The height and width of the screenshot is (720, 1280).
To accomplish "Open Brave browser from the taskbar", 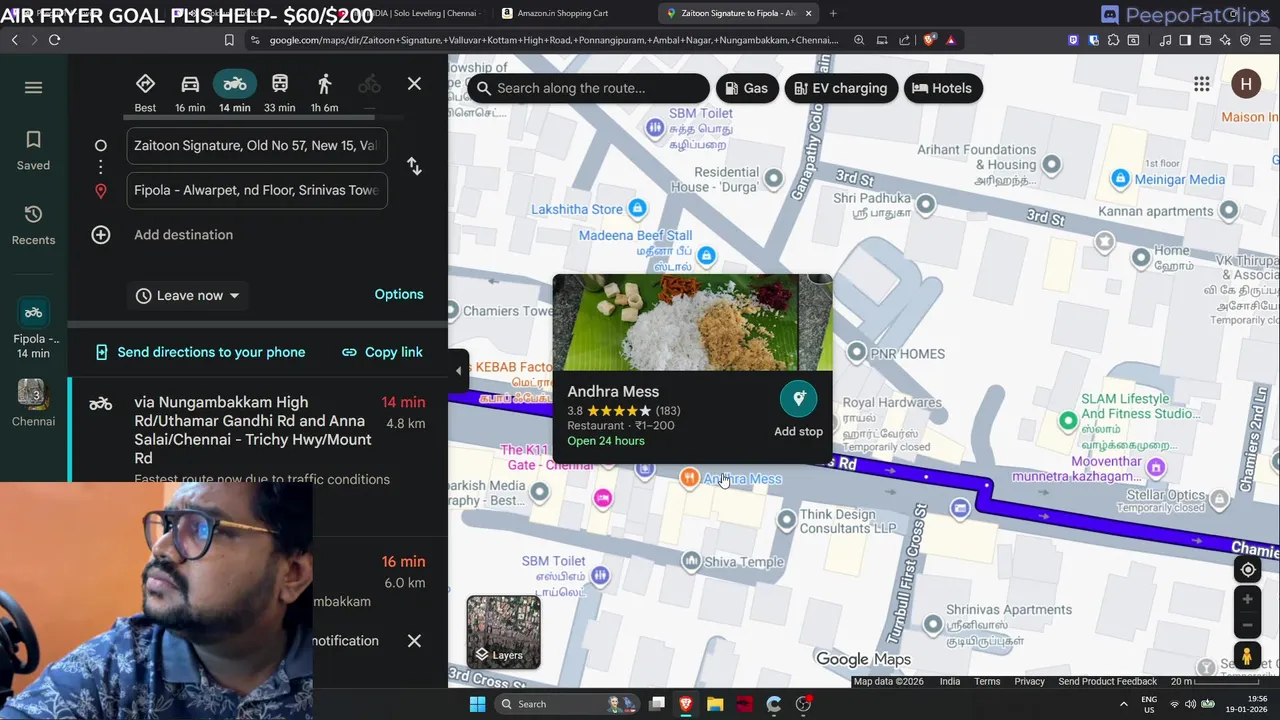I will pyautogui.click(x=686, y=704).
